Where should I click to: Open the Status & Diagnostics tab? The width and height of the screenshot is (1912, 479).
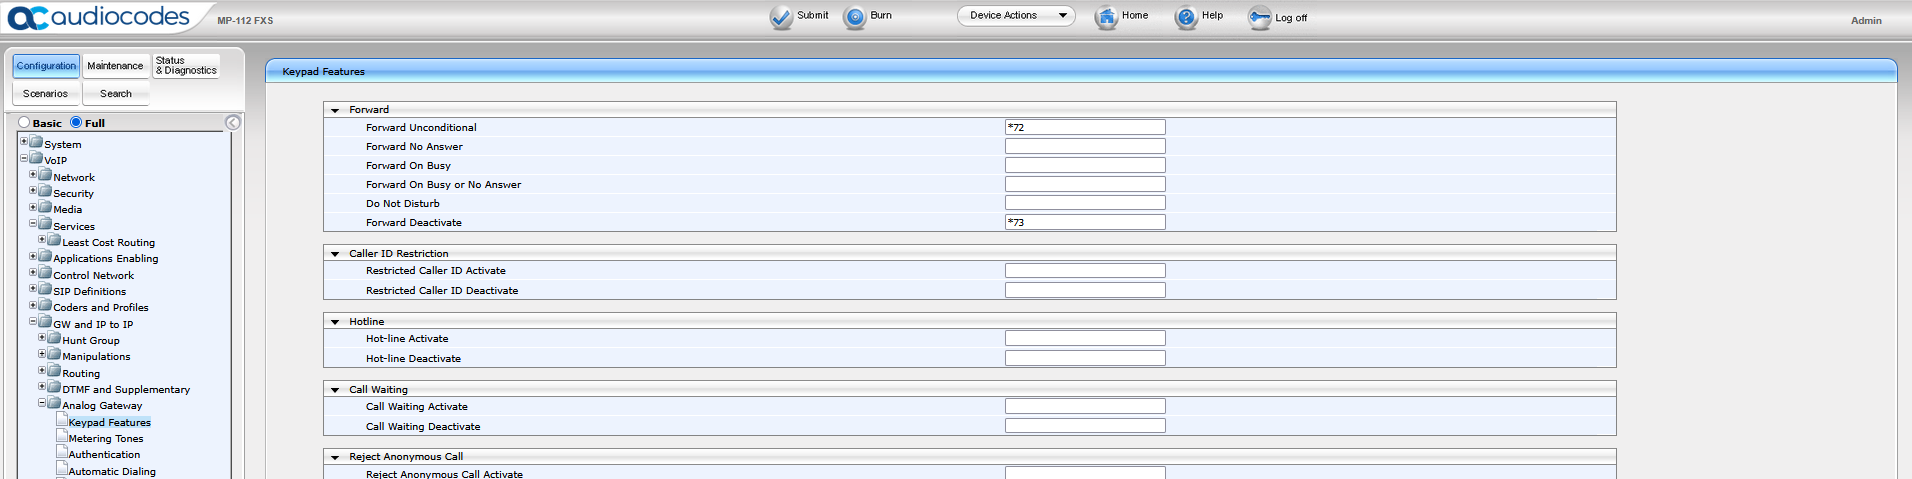point(186,66)
